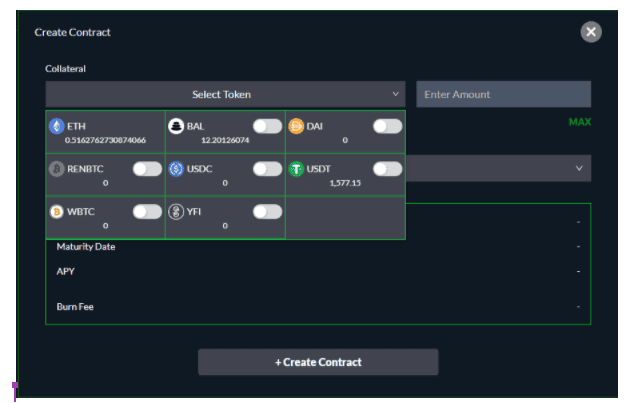Toggle the BAL token switch

click(267, 126)
